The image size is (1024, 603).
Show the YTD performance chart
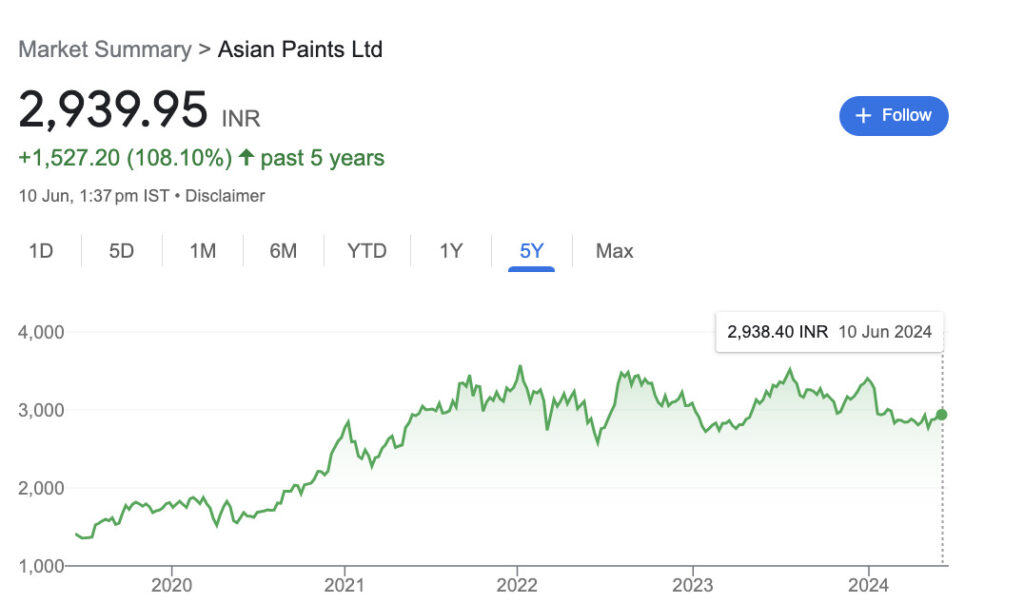click(366, 251)
